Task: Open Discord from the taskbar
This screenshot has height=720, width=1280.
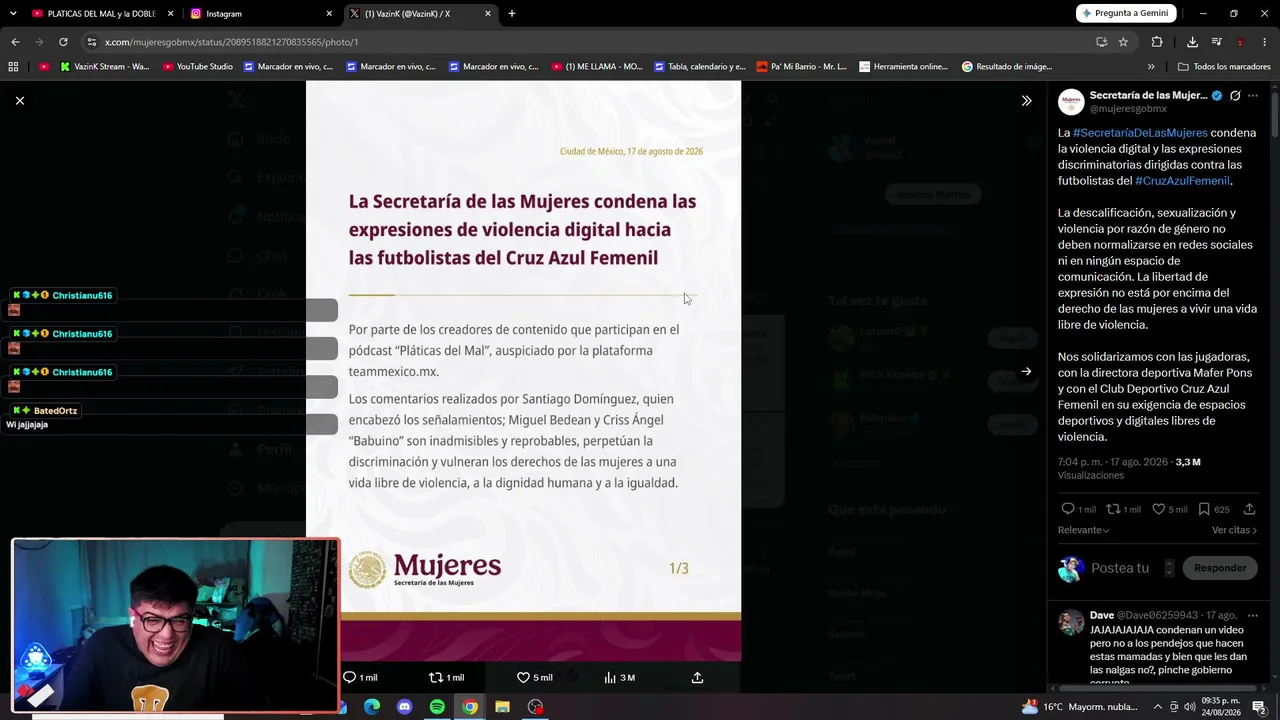Action: coord(404,707)
